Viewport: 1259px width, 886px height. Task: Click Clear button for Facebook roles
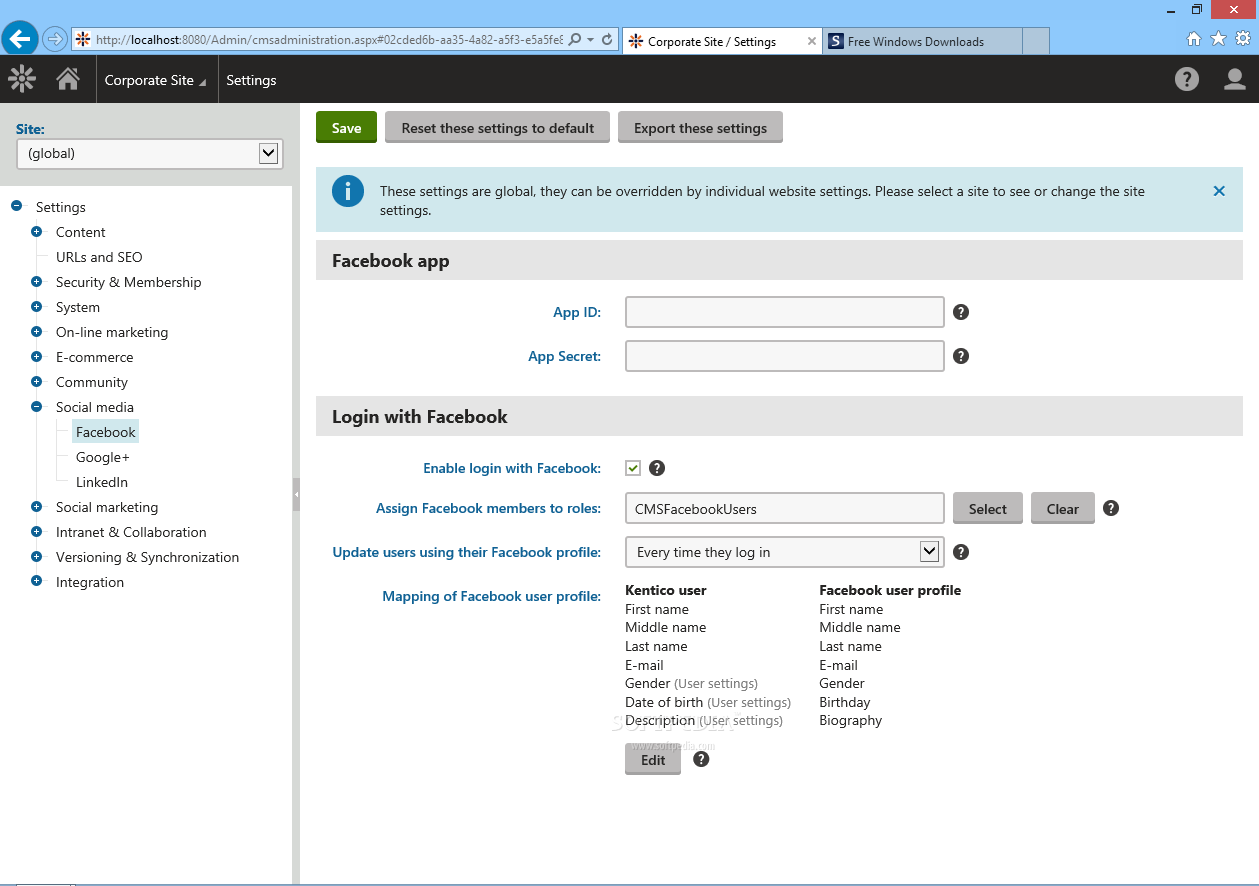(1063, 508)
